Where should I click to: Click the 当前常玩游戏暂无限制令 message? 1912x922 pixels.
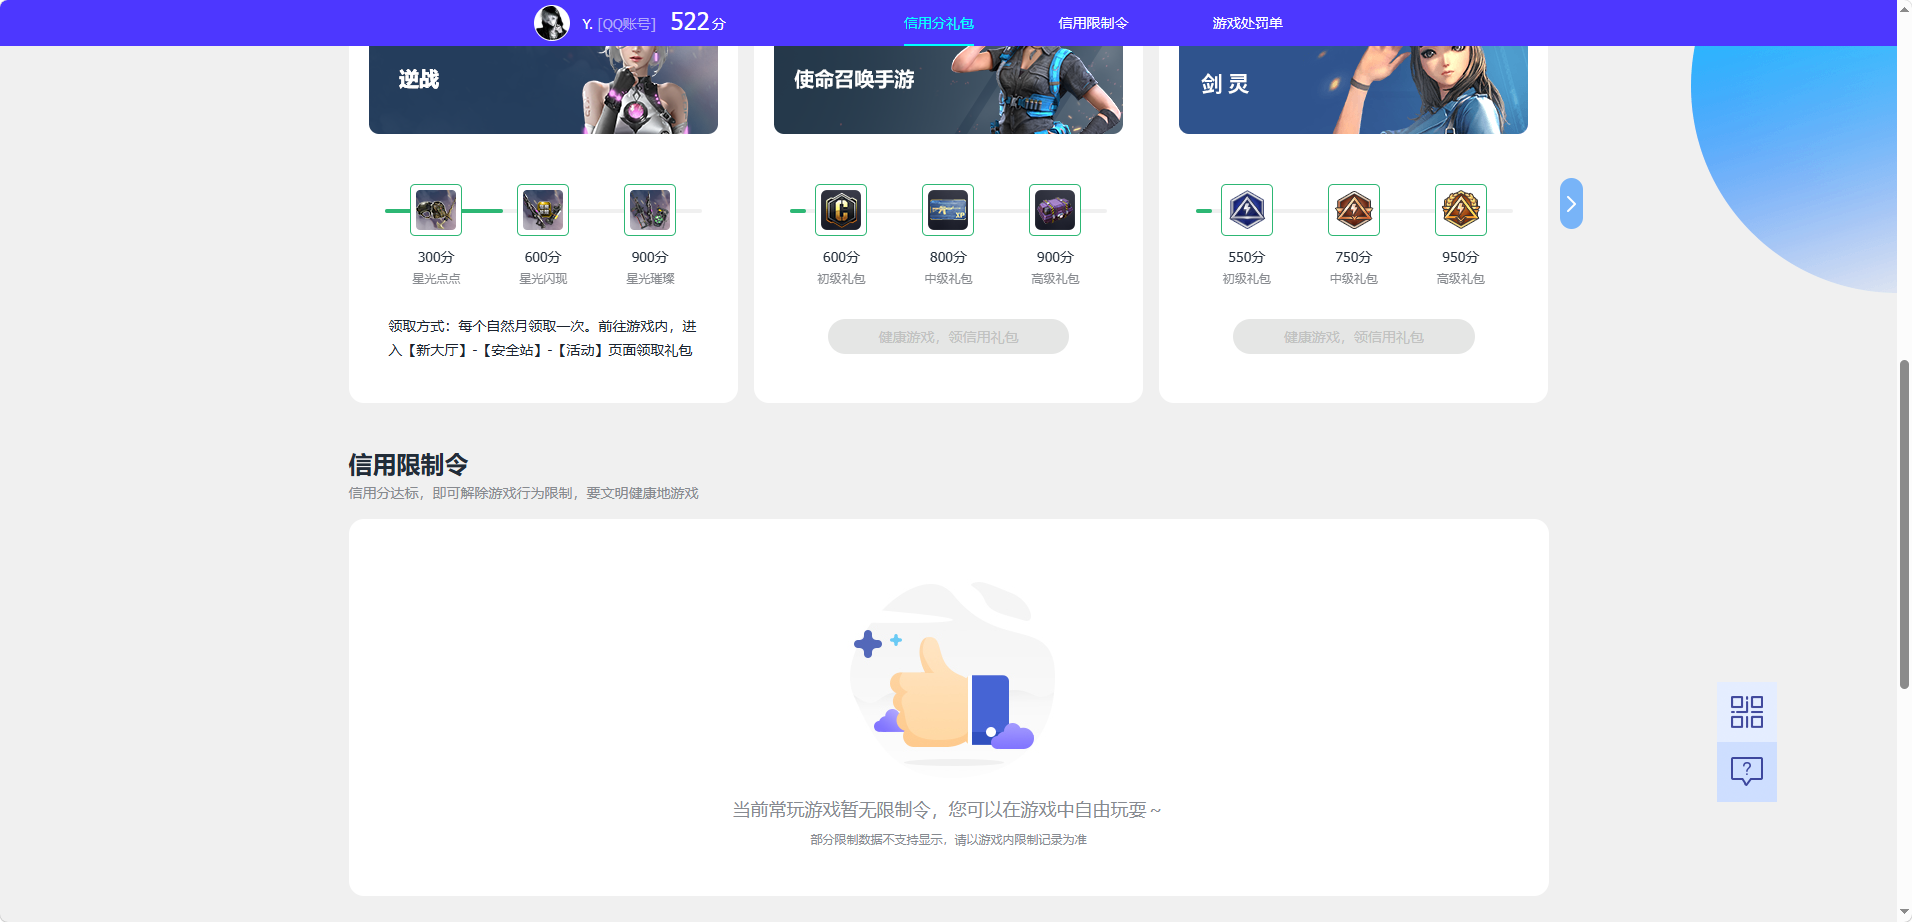946,810
